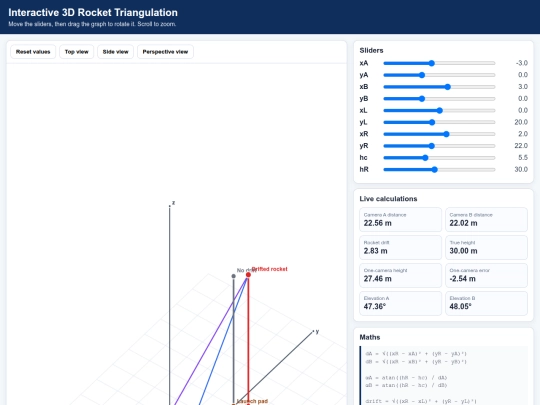This screenshot has width=540, height=405.
Task: Click the xB slider handle
Action: coord(447,87)
